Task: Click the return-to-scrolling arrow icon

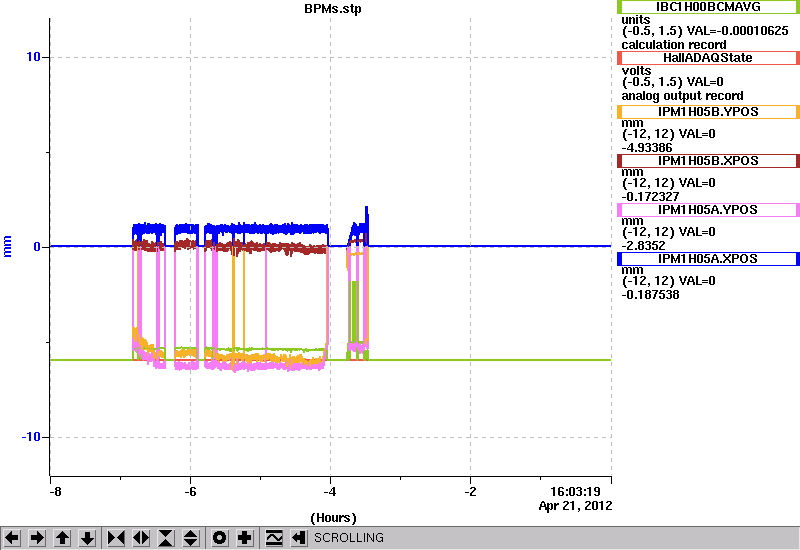Action: (299, 538)
